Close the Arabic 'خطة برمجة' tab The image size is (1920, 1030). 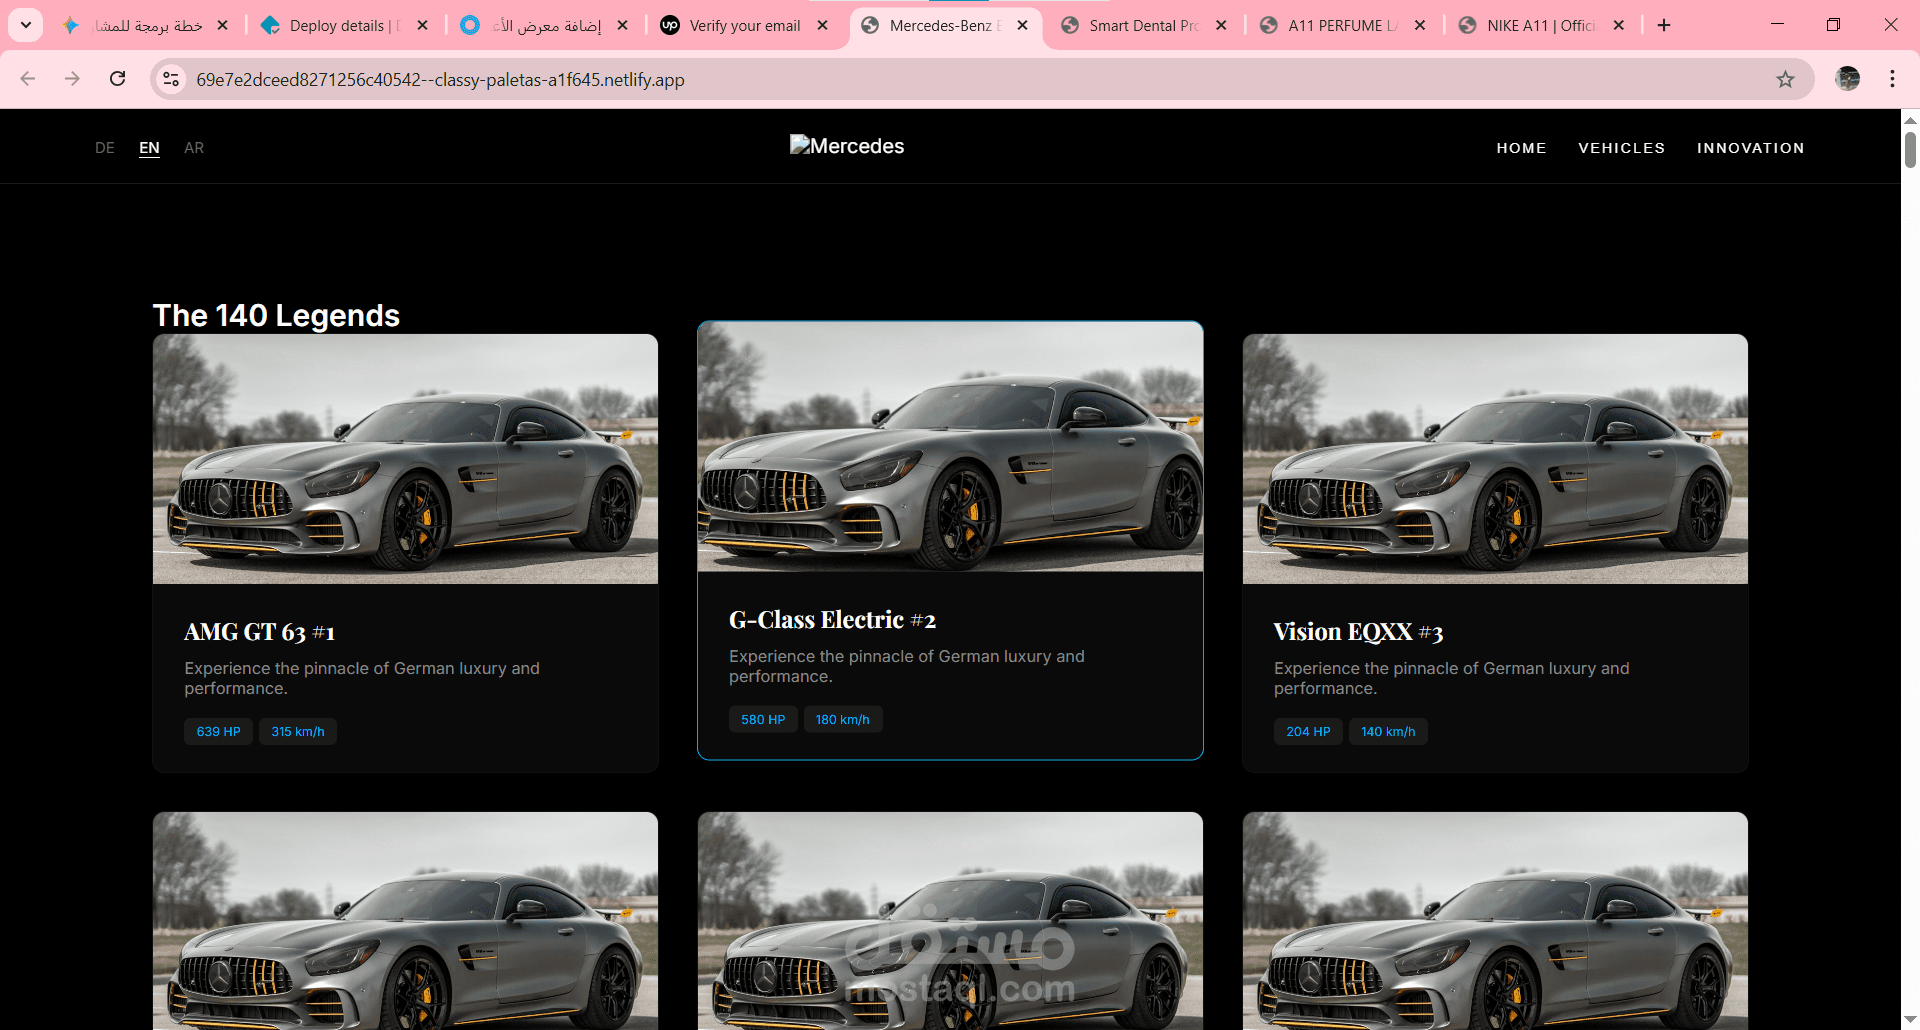tap(223, 25)
